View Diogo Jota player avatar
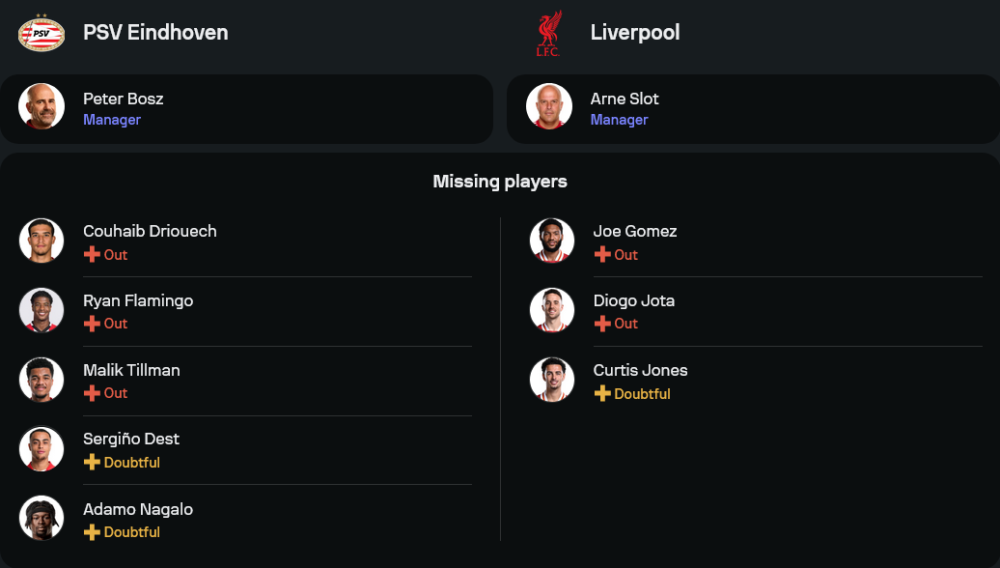The height and width of the screenshot is (568, 1000). (552, 310)
